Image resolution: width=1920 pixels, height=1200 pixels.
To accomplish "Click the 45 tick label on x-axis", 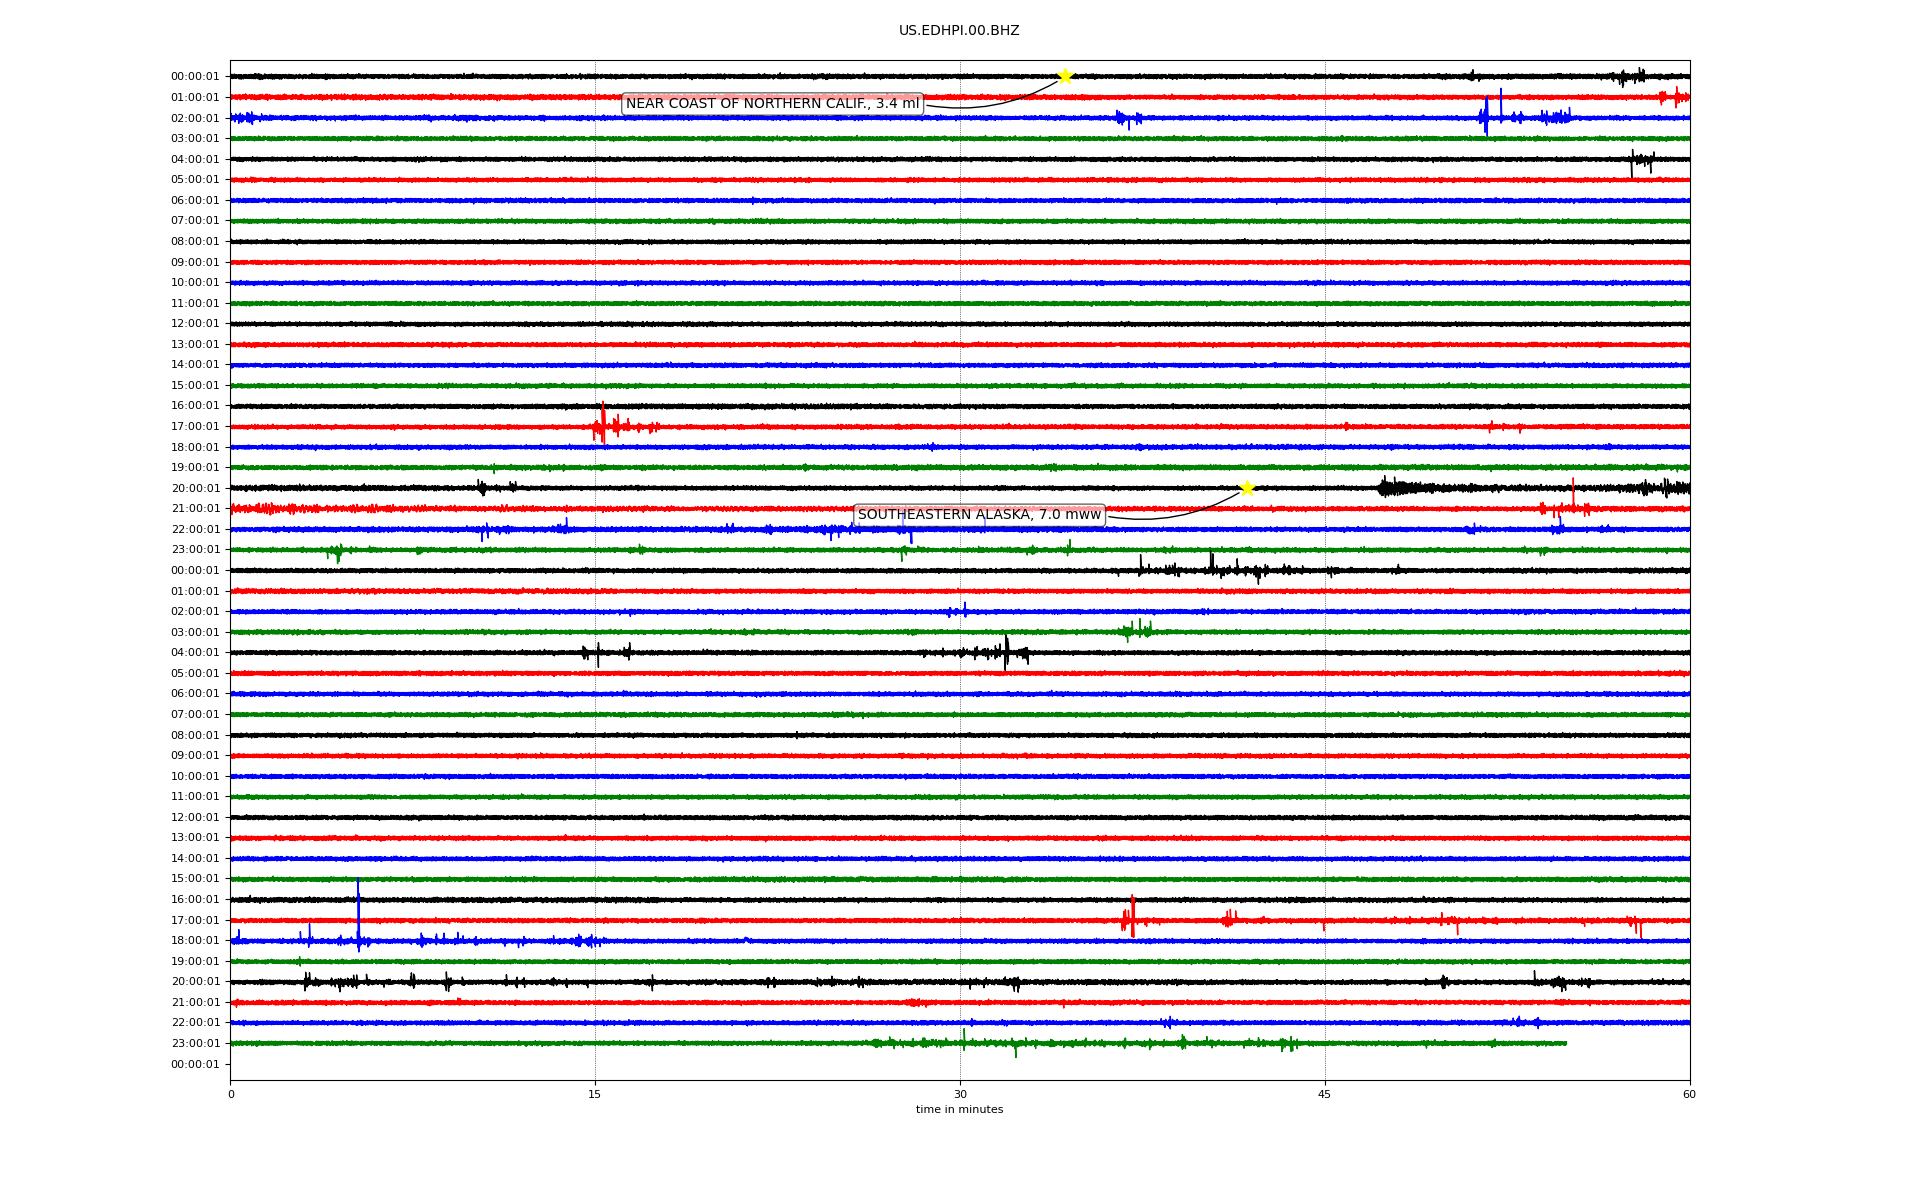I will (x=1325, y=1094).
